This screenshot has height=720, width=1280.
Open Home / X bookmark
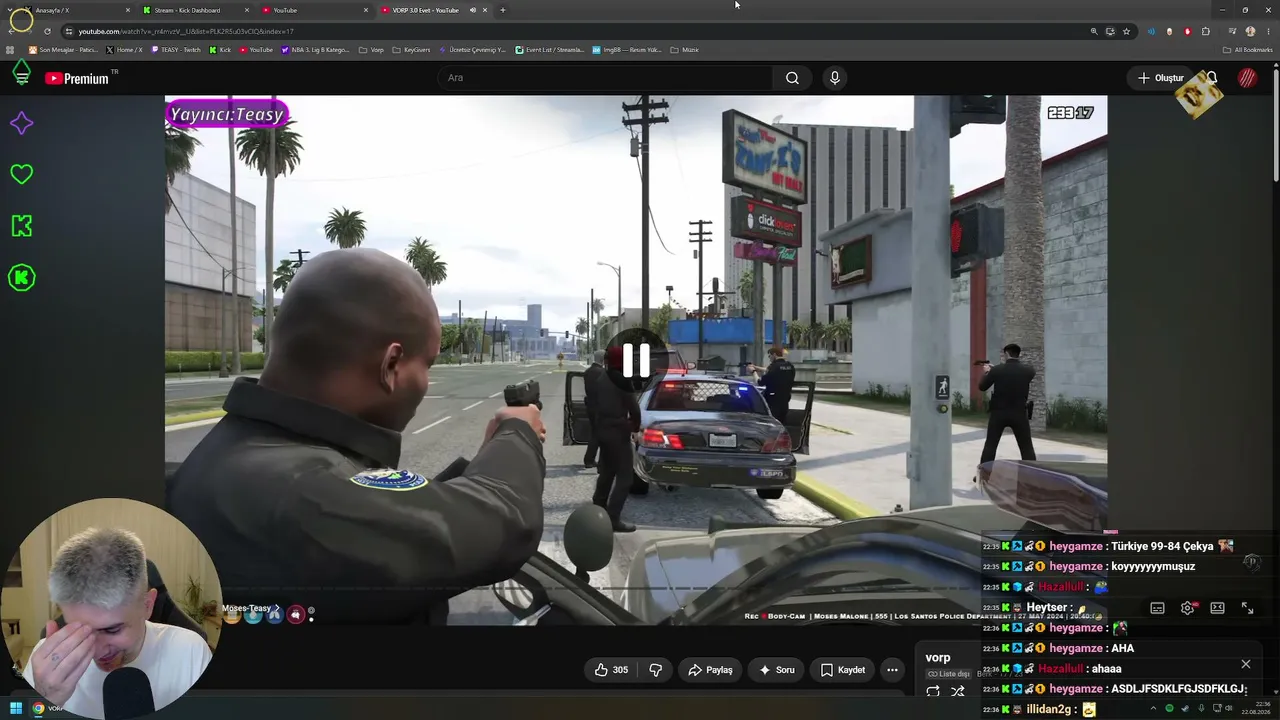point(124,50)
